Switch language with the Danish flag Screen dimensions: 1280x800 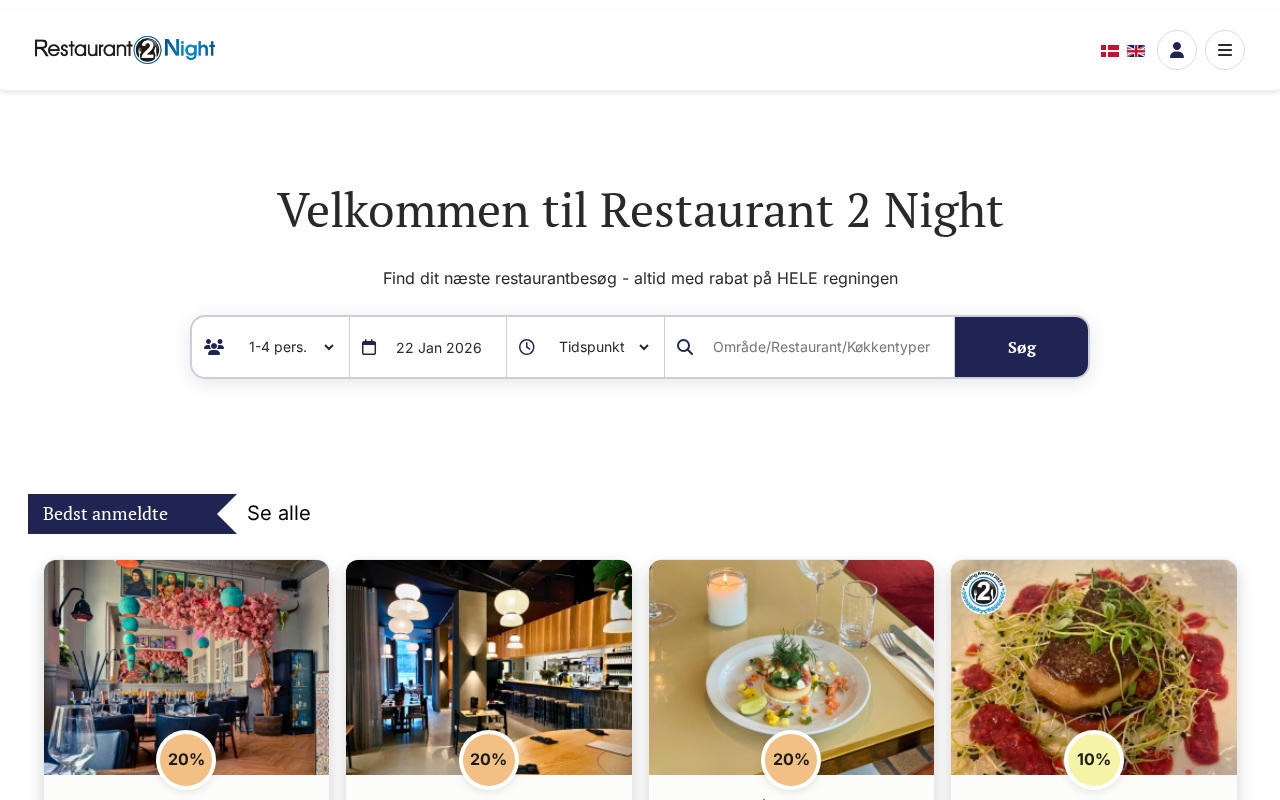pos(1110,51)
